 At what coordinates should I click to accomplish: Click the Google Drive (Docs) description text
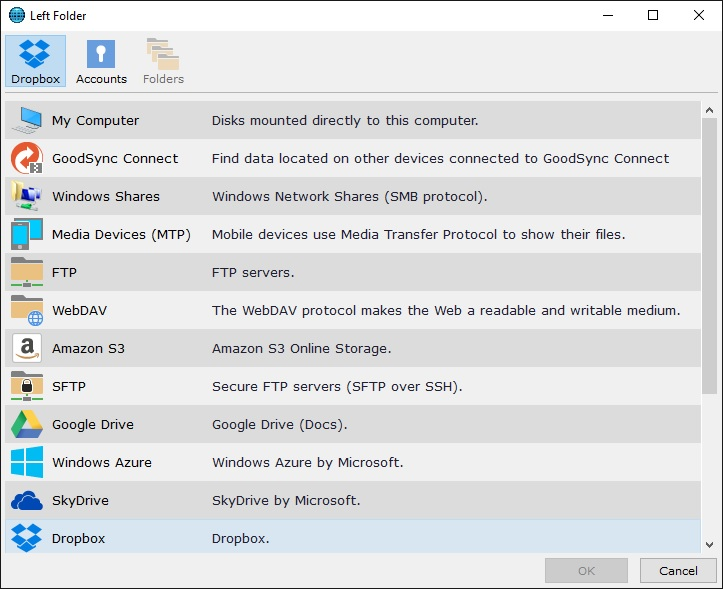click(279, 424)
